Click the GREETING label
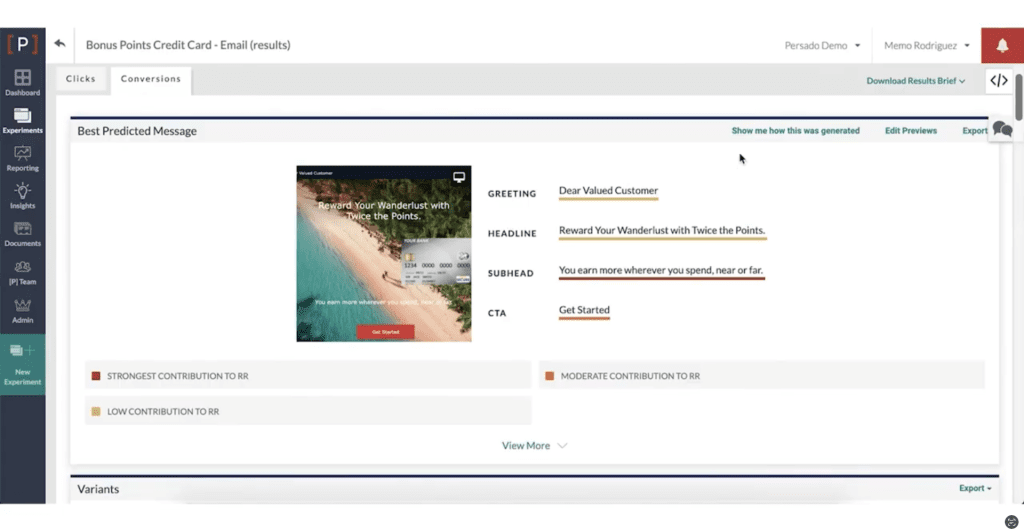Viewport: 1024px width, 530px height. click(512, 194)
